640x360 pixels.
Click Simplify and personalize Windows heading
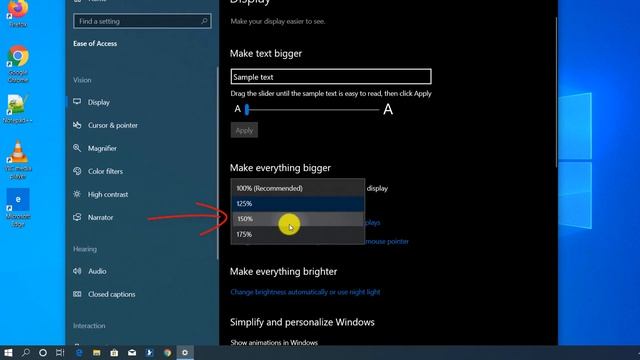click(302, 322)
